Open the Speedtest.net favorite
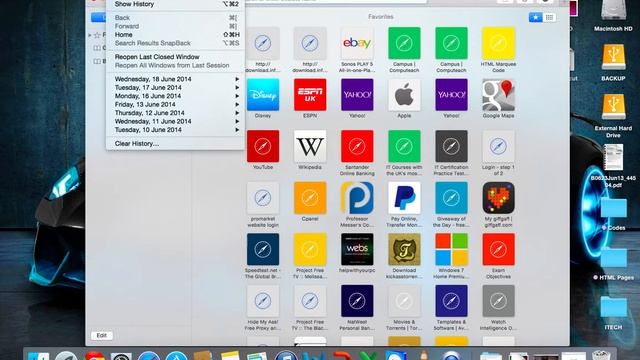Image resolution: width=640 pixels, height=360 pixels. coord(263,249)
